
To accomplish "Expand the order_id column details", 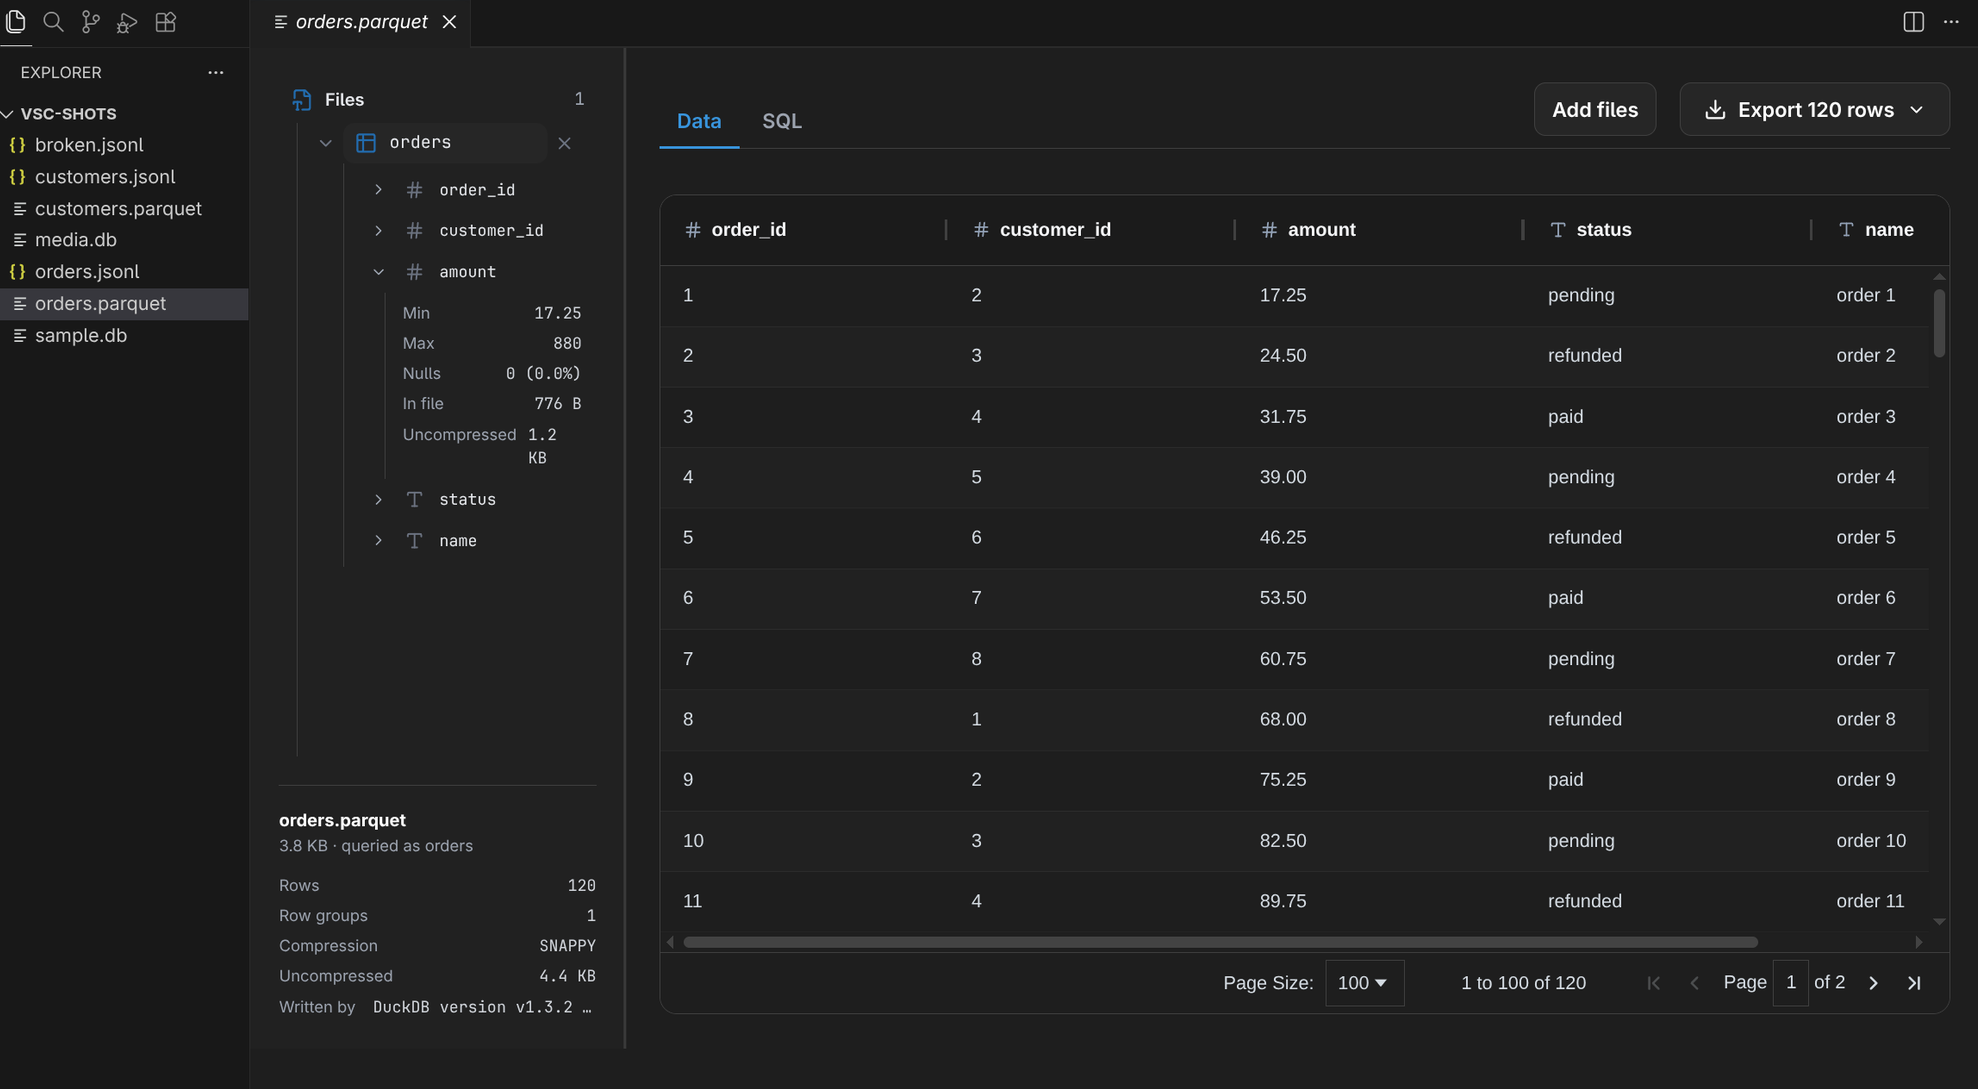I will point(378,189).
